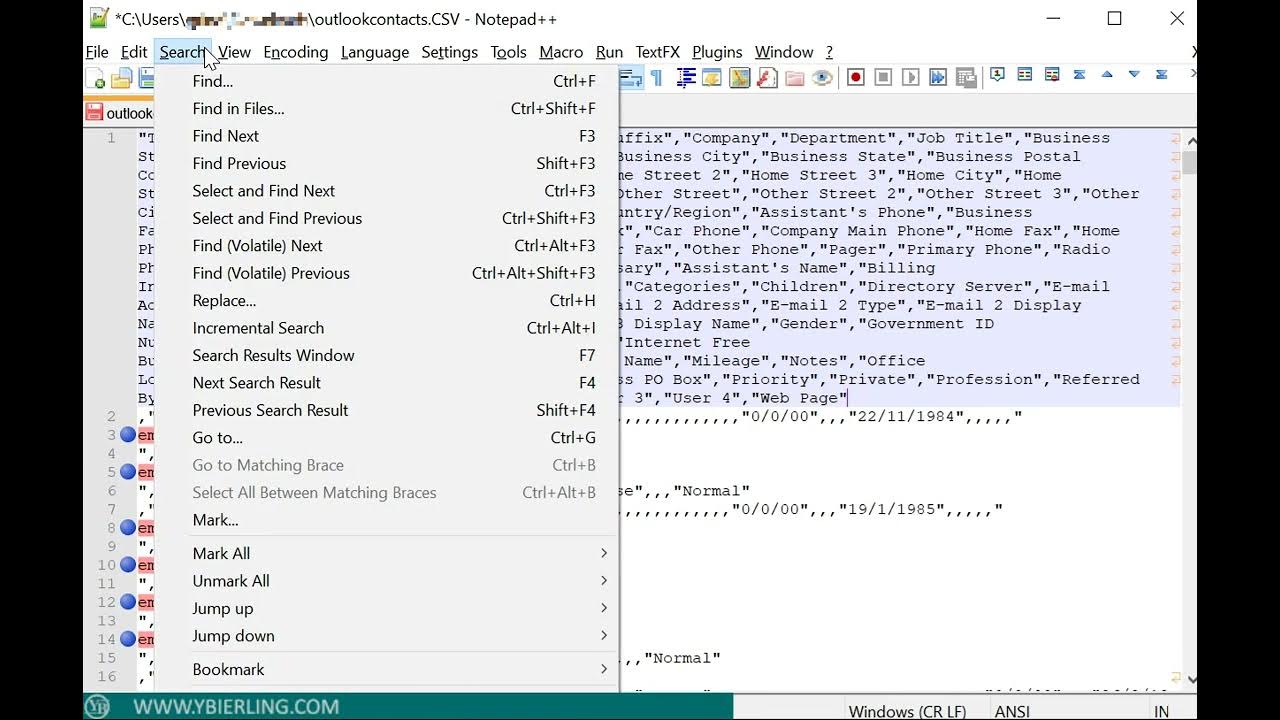Click the Windows (CR LF) status bar entry
The image size is (1280, 720).
click(x=908, y=711)
